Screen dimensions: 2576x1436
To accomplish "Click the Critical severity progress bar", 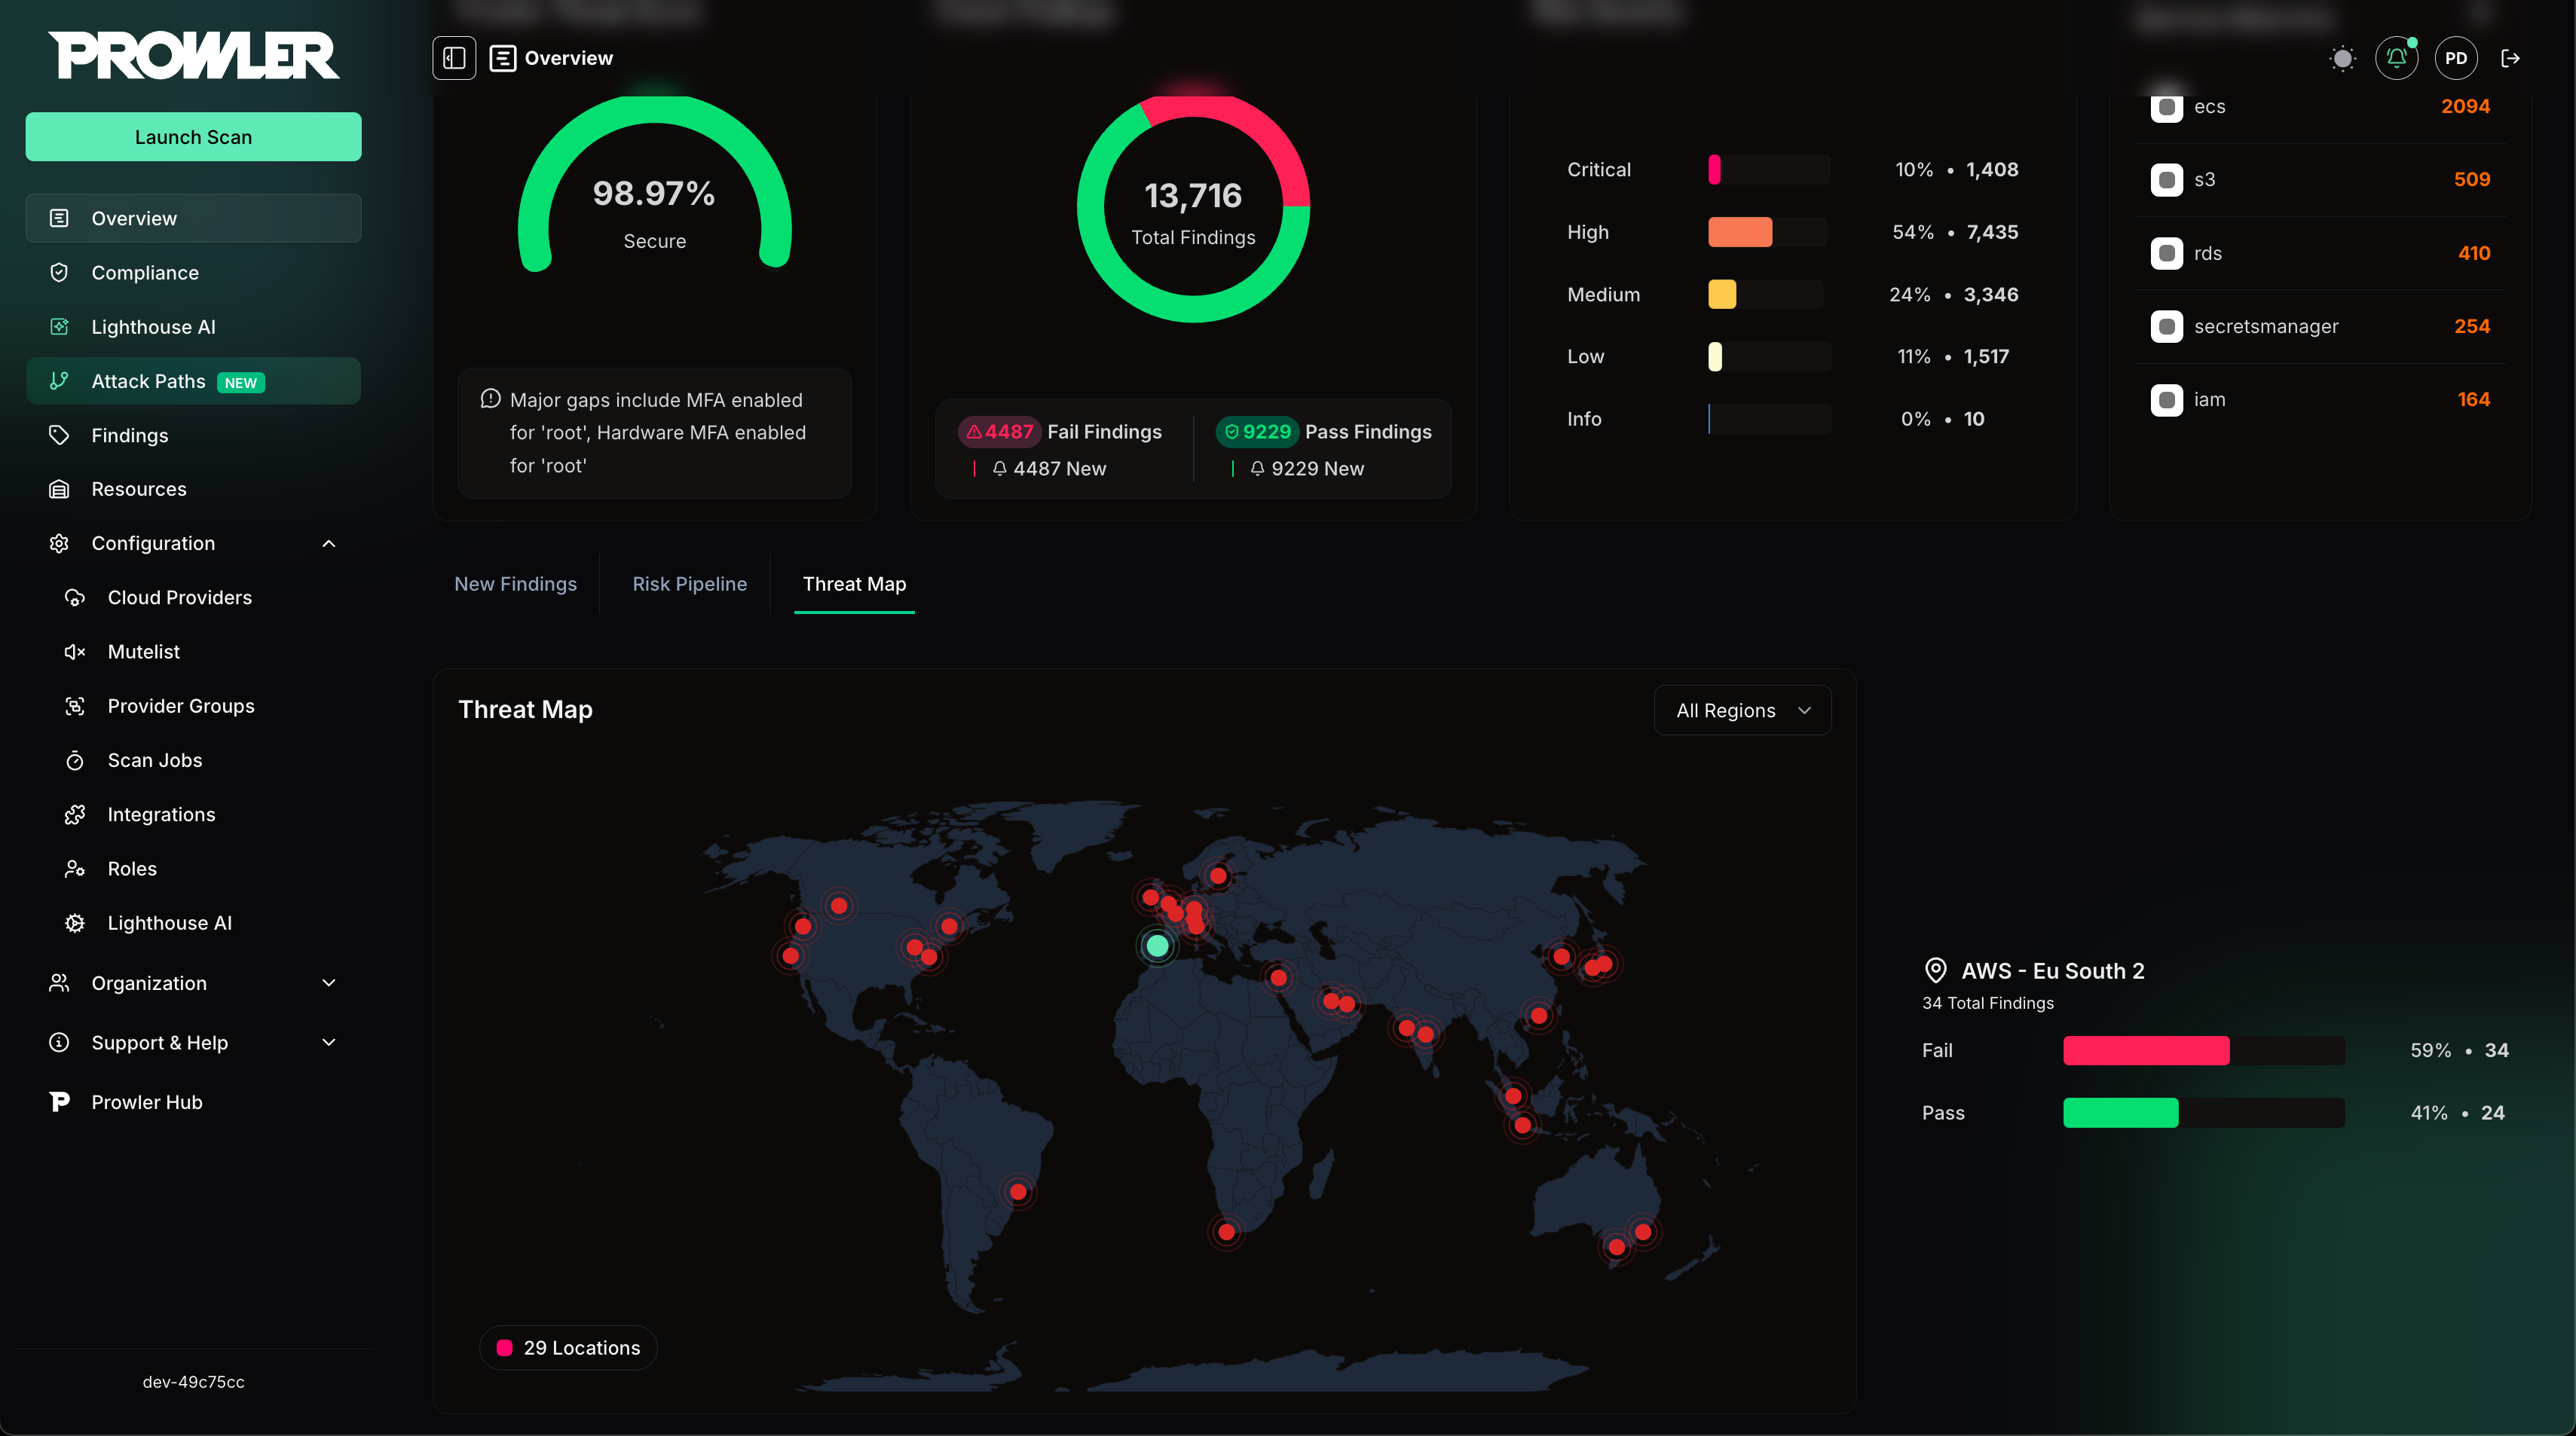I will pyautogui.click(x=1768, y=169).
